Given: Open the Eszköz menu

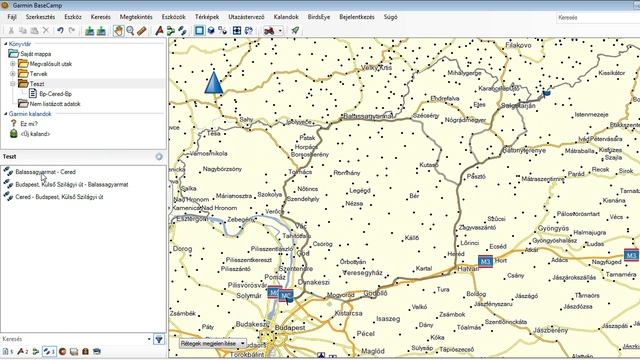Looking at the screenshot, I should pyautogui.click(x=73, y=17).
